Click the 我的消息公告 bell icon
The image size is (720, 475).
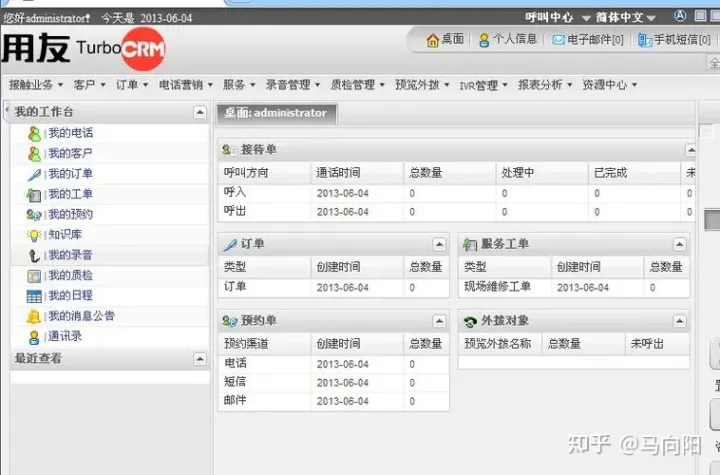34,317
